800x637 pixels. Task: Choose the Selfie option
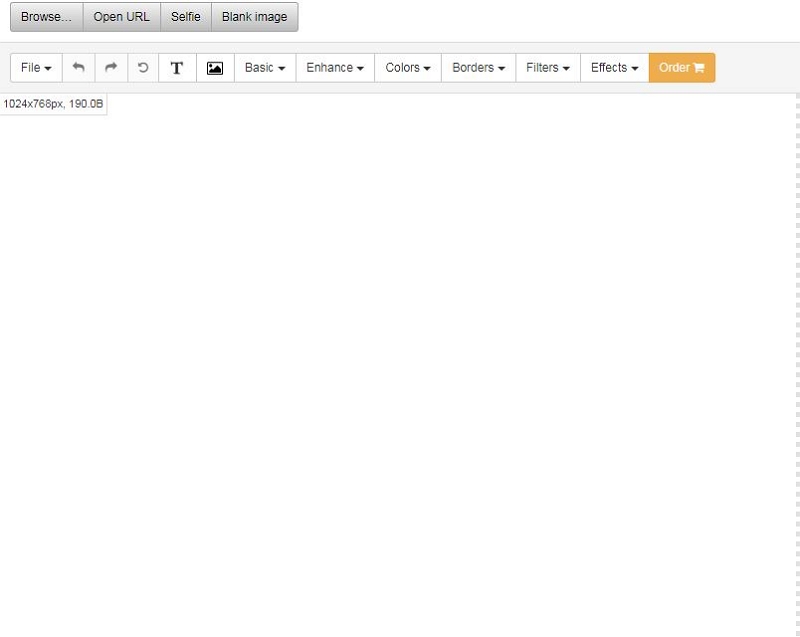click(x=186, y=17)
